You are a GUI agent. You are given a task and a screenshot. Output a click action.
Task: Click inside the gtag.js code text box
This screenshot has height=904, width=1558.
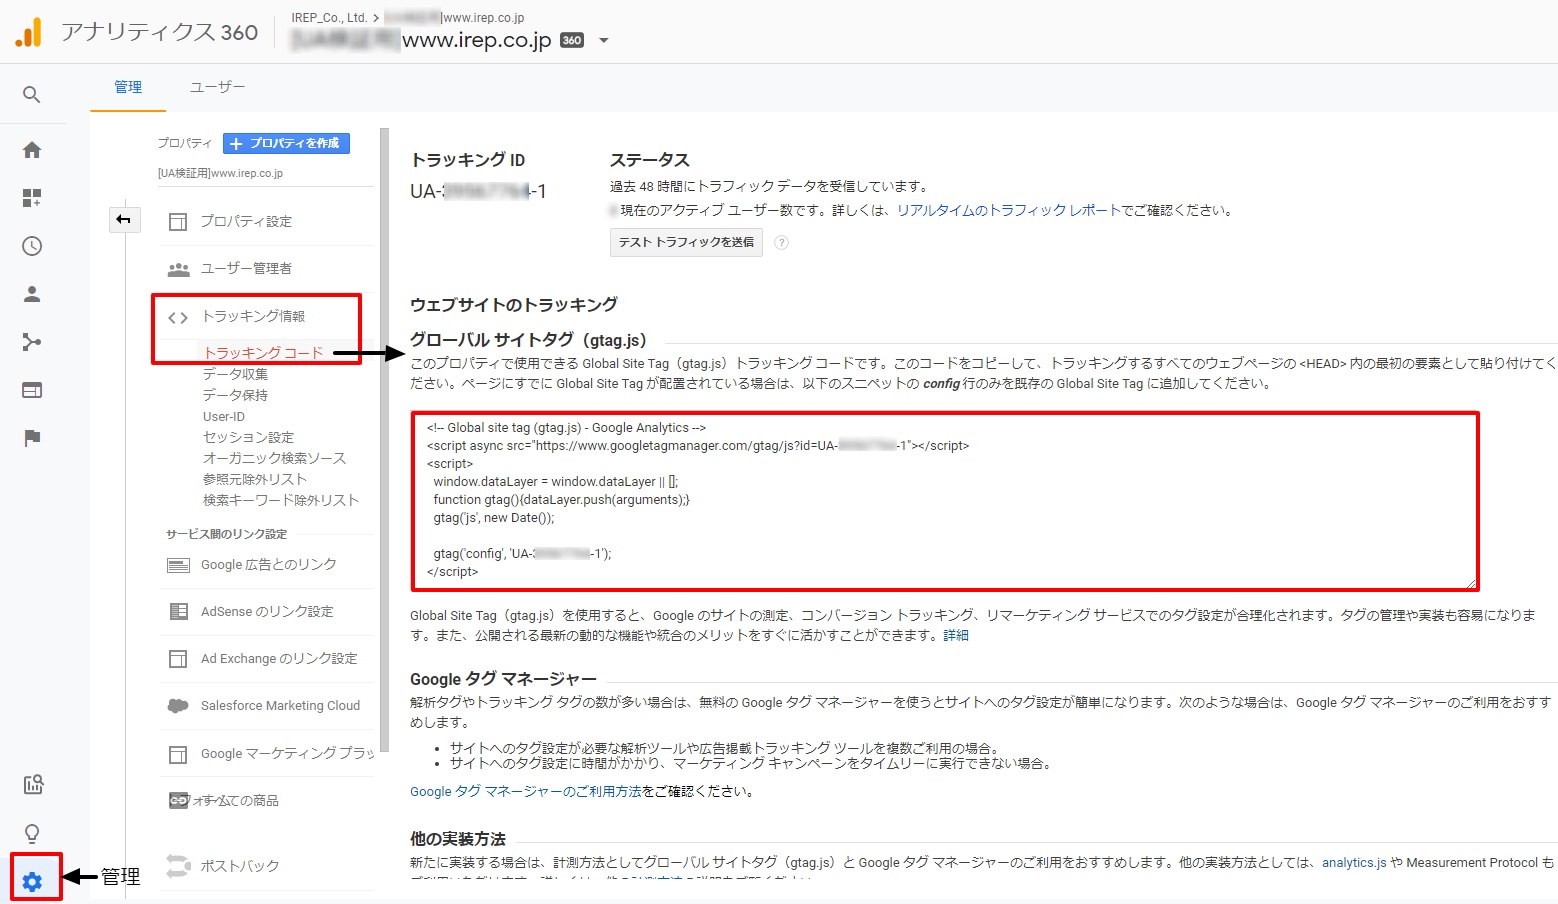tap(944, 500)
